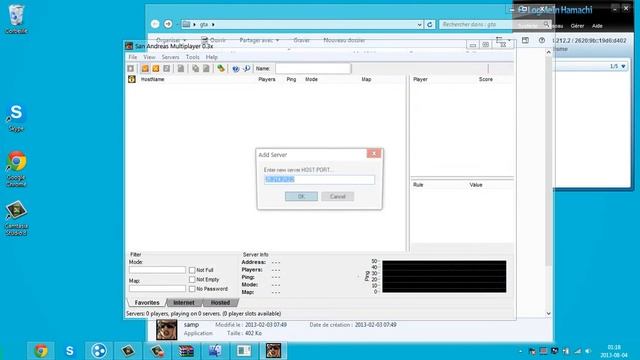Click the WinRAR taskbar icon
640x360 pixels.
click(x=186, y=351)
